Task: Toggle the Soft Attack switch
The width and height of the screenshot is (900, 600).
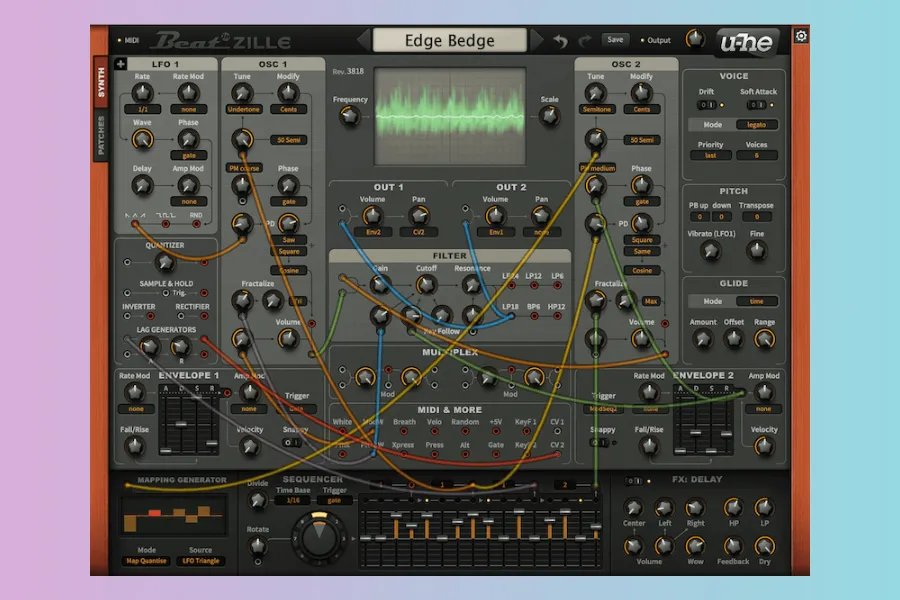Action: coord(756,105)
